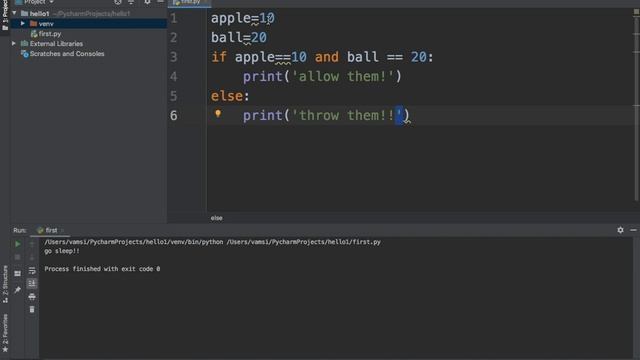Place cursor in 'allow them!' string
640x360 pixels.
point(343,77)
